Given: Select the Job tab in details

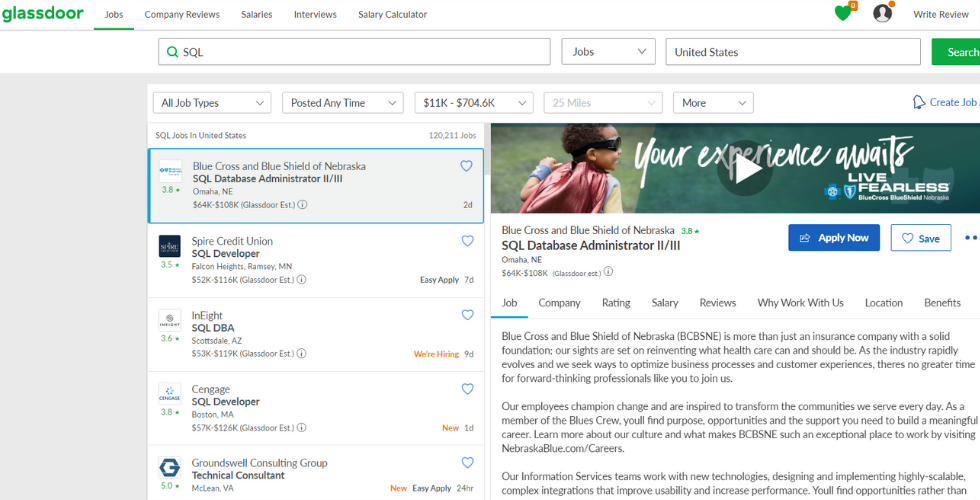Looking at the screenshot, I should (x=509, y=303).
